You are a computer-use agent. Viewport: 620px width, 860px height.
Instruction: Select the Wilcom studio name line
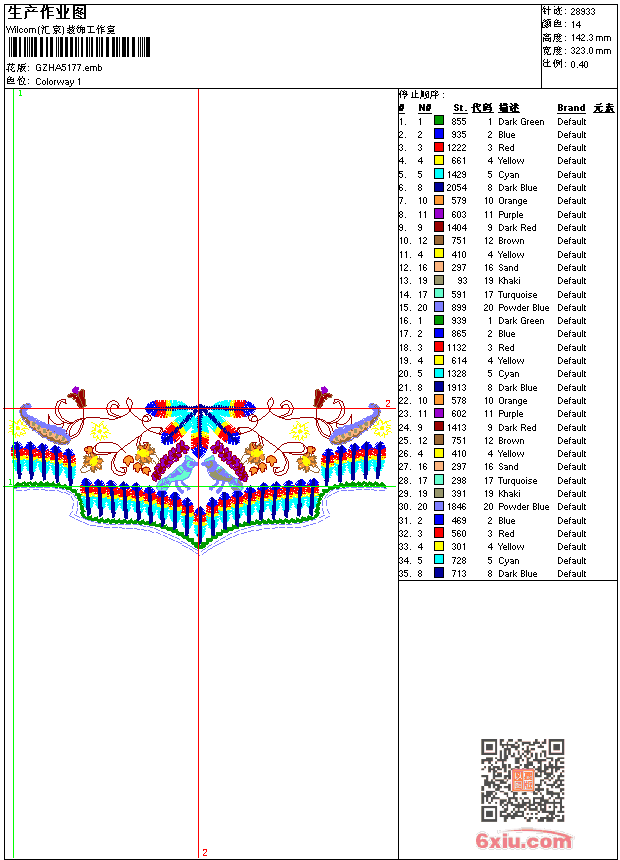(60, 30)
